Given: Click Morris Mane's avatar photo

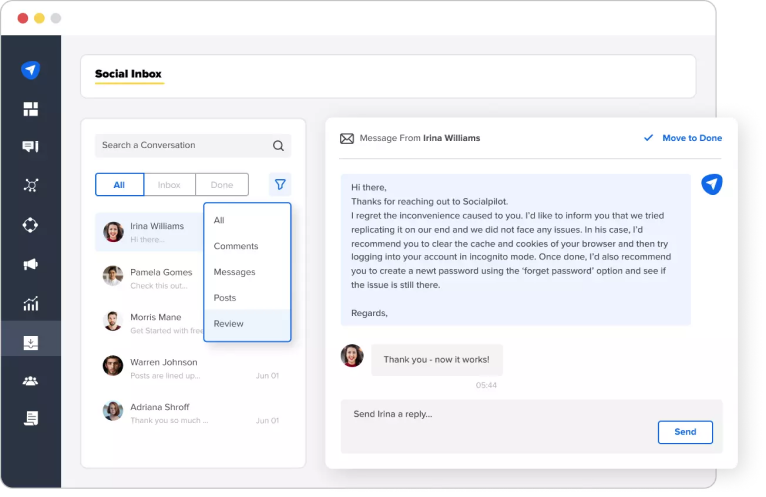Looking at the screenshot, I should pos(113,321).
